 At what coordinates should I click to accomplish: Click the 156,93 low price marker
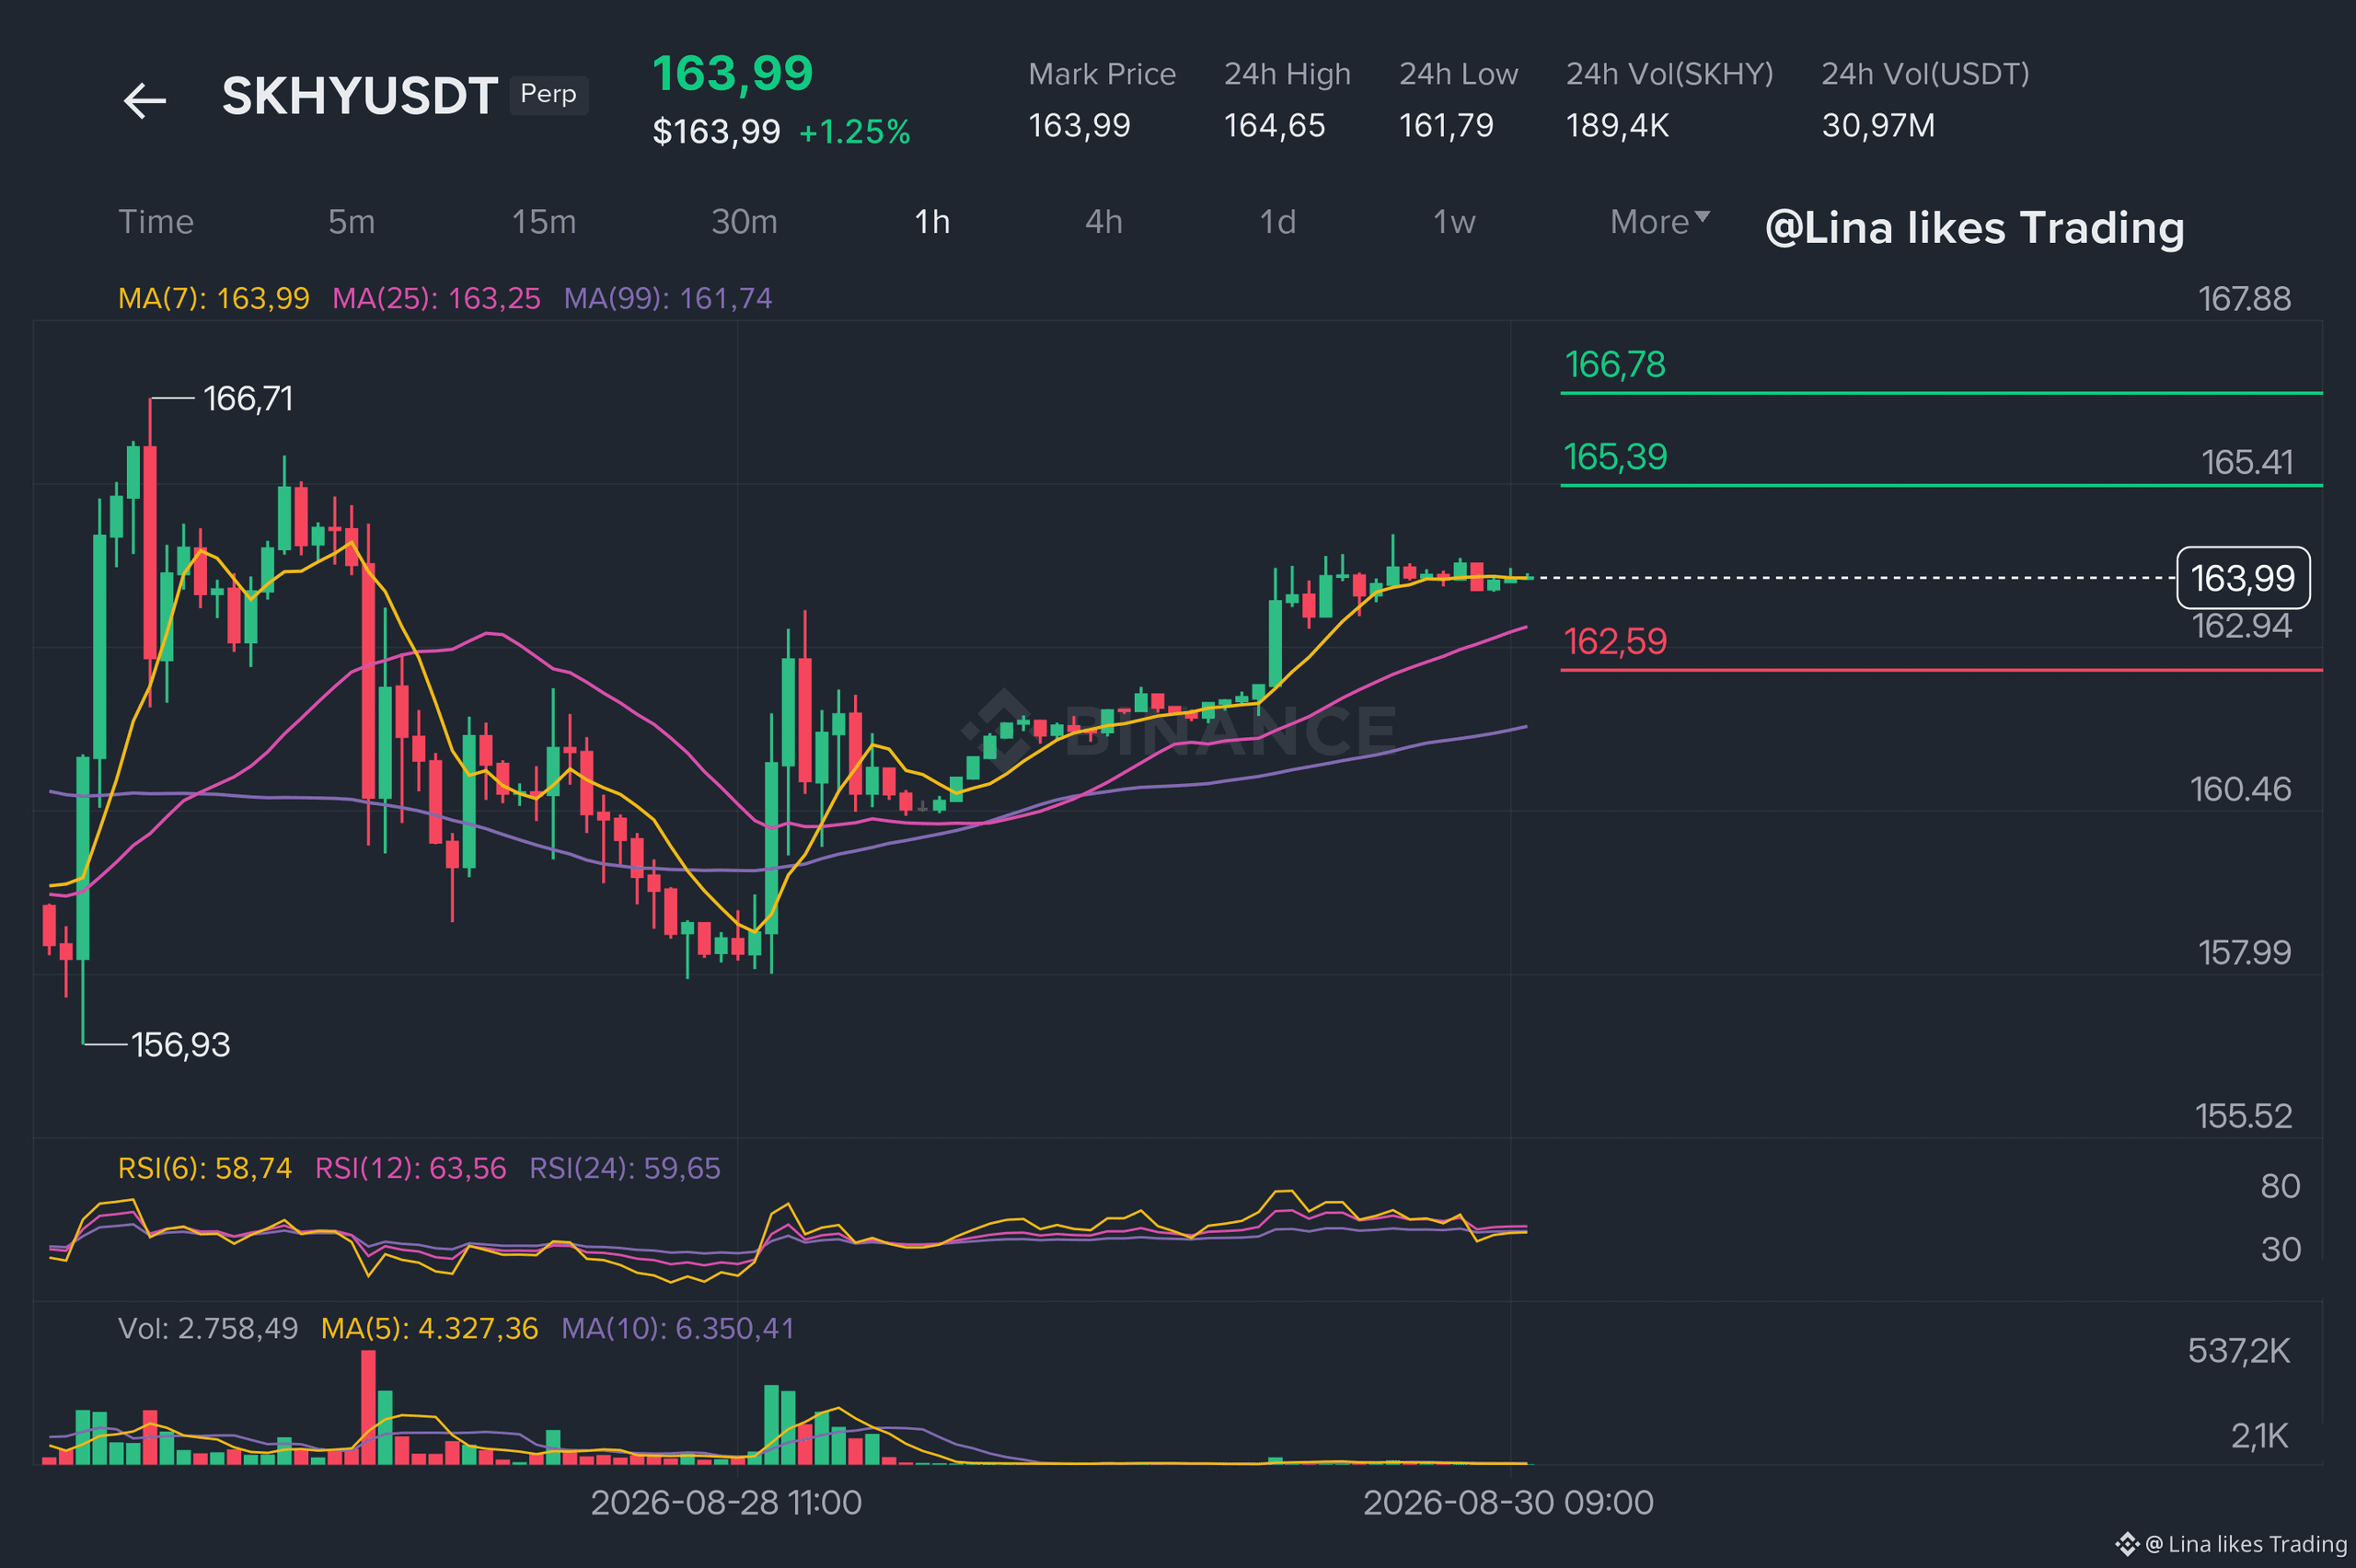tap(181, 1046)
